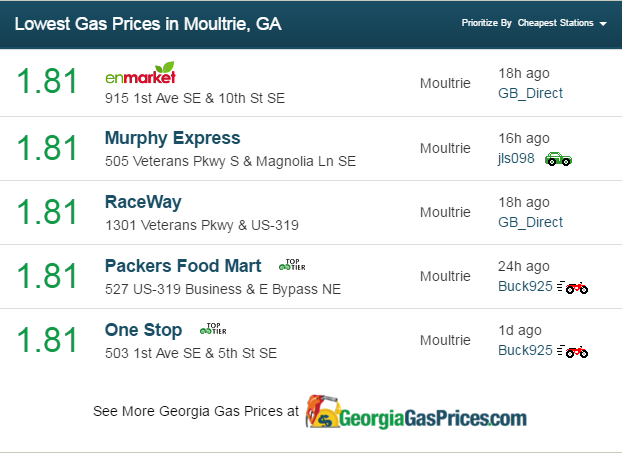Visit GeorgiaGasPrices.com text link
The image size is (622, 453).
[433, 418]
